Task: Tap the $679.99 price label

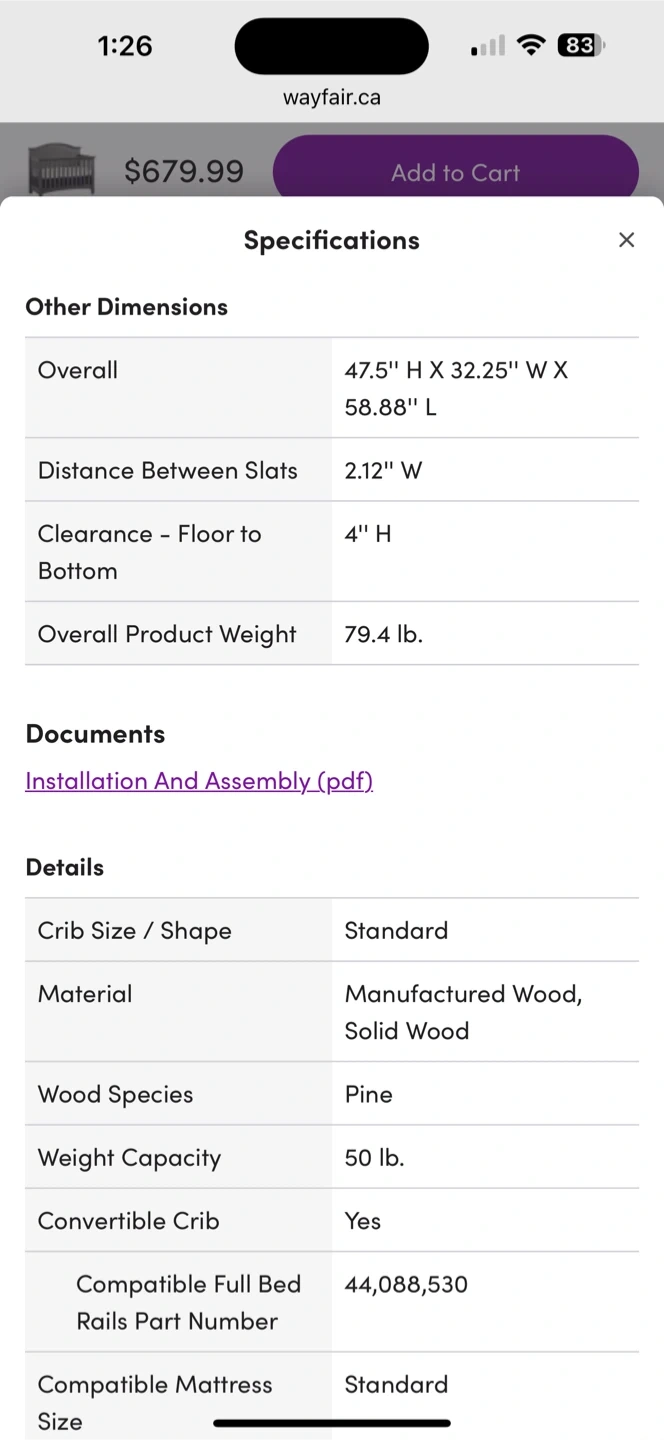Action: point(184,172)
